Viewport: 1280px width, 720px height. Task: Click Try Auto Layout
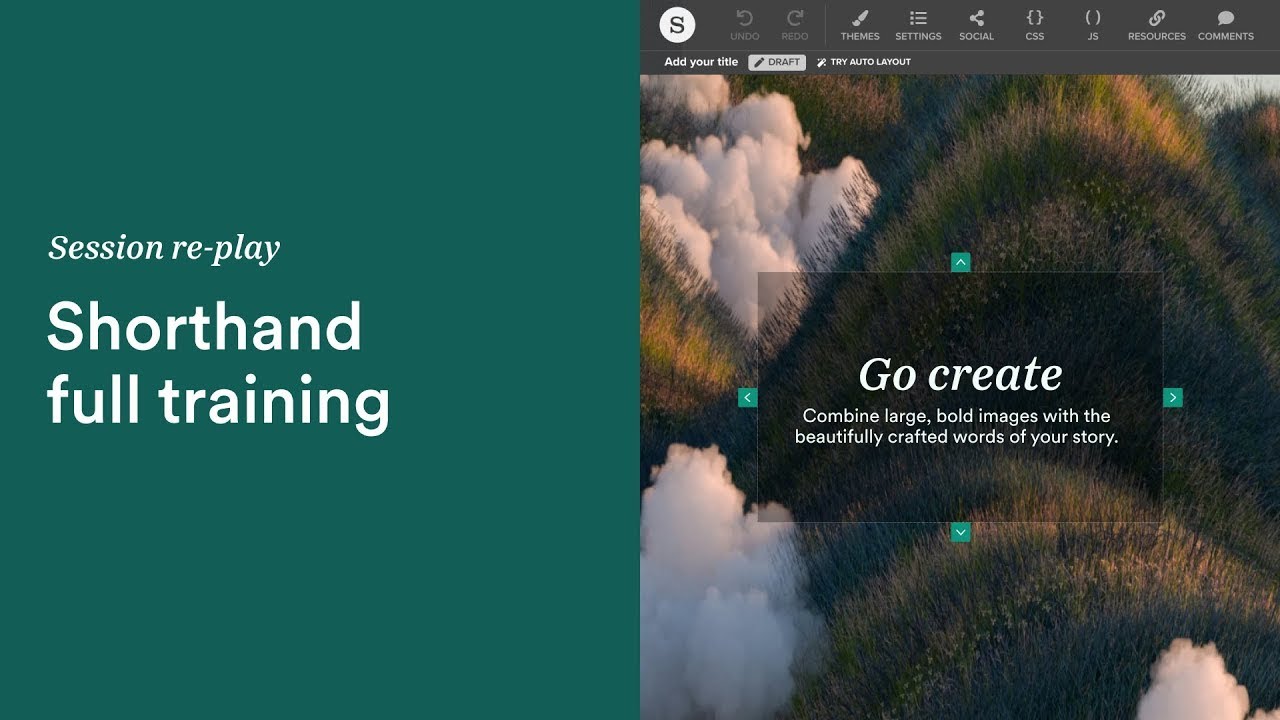(864, 62)
